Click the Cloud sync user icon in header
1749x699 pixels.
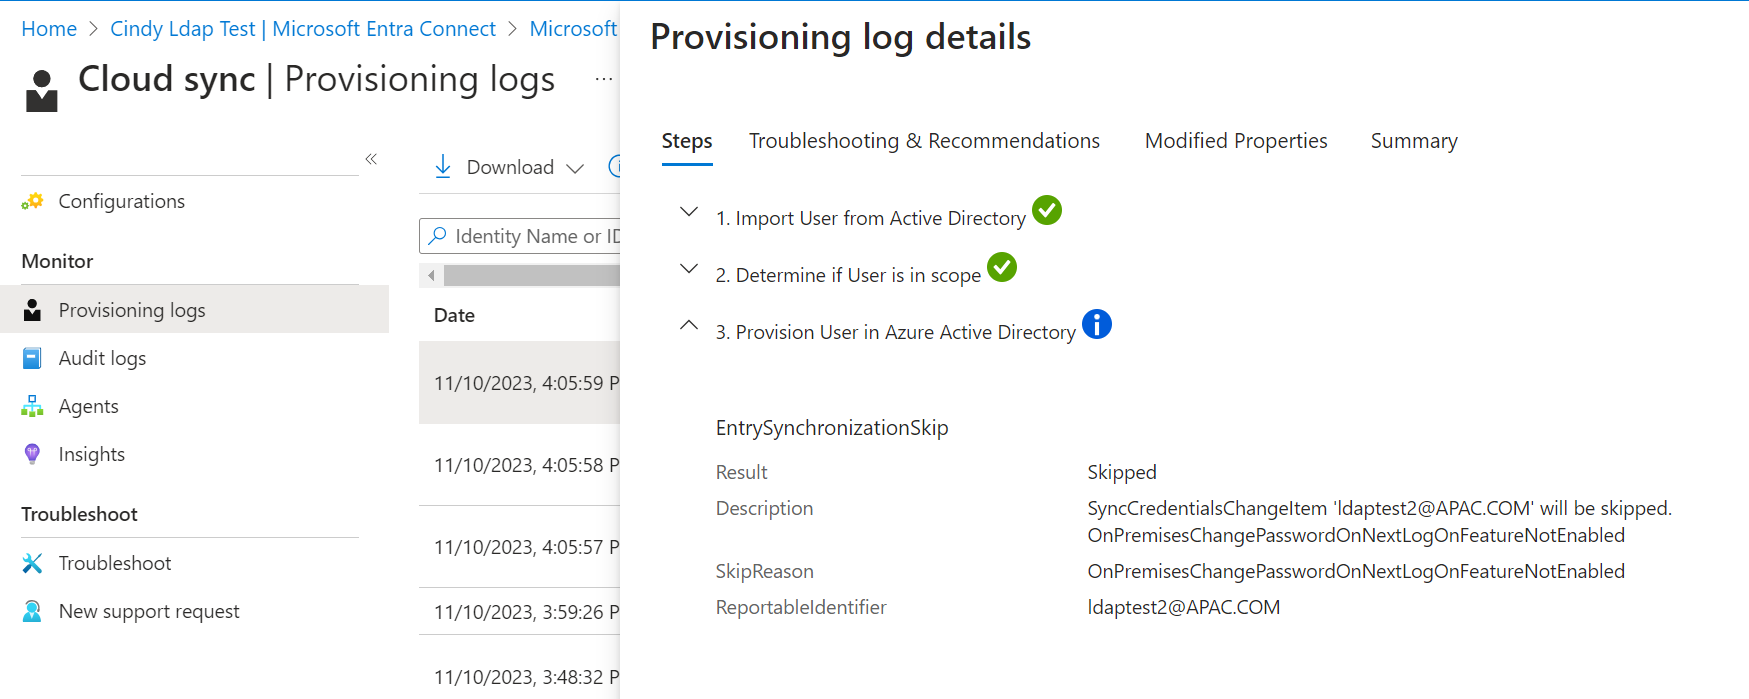coord(41,91)
